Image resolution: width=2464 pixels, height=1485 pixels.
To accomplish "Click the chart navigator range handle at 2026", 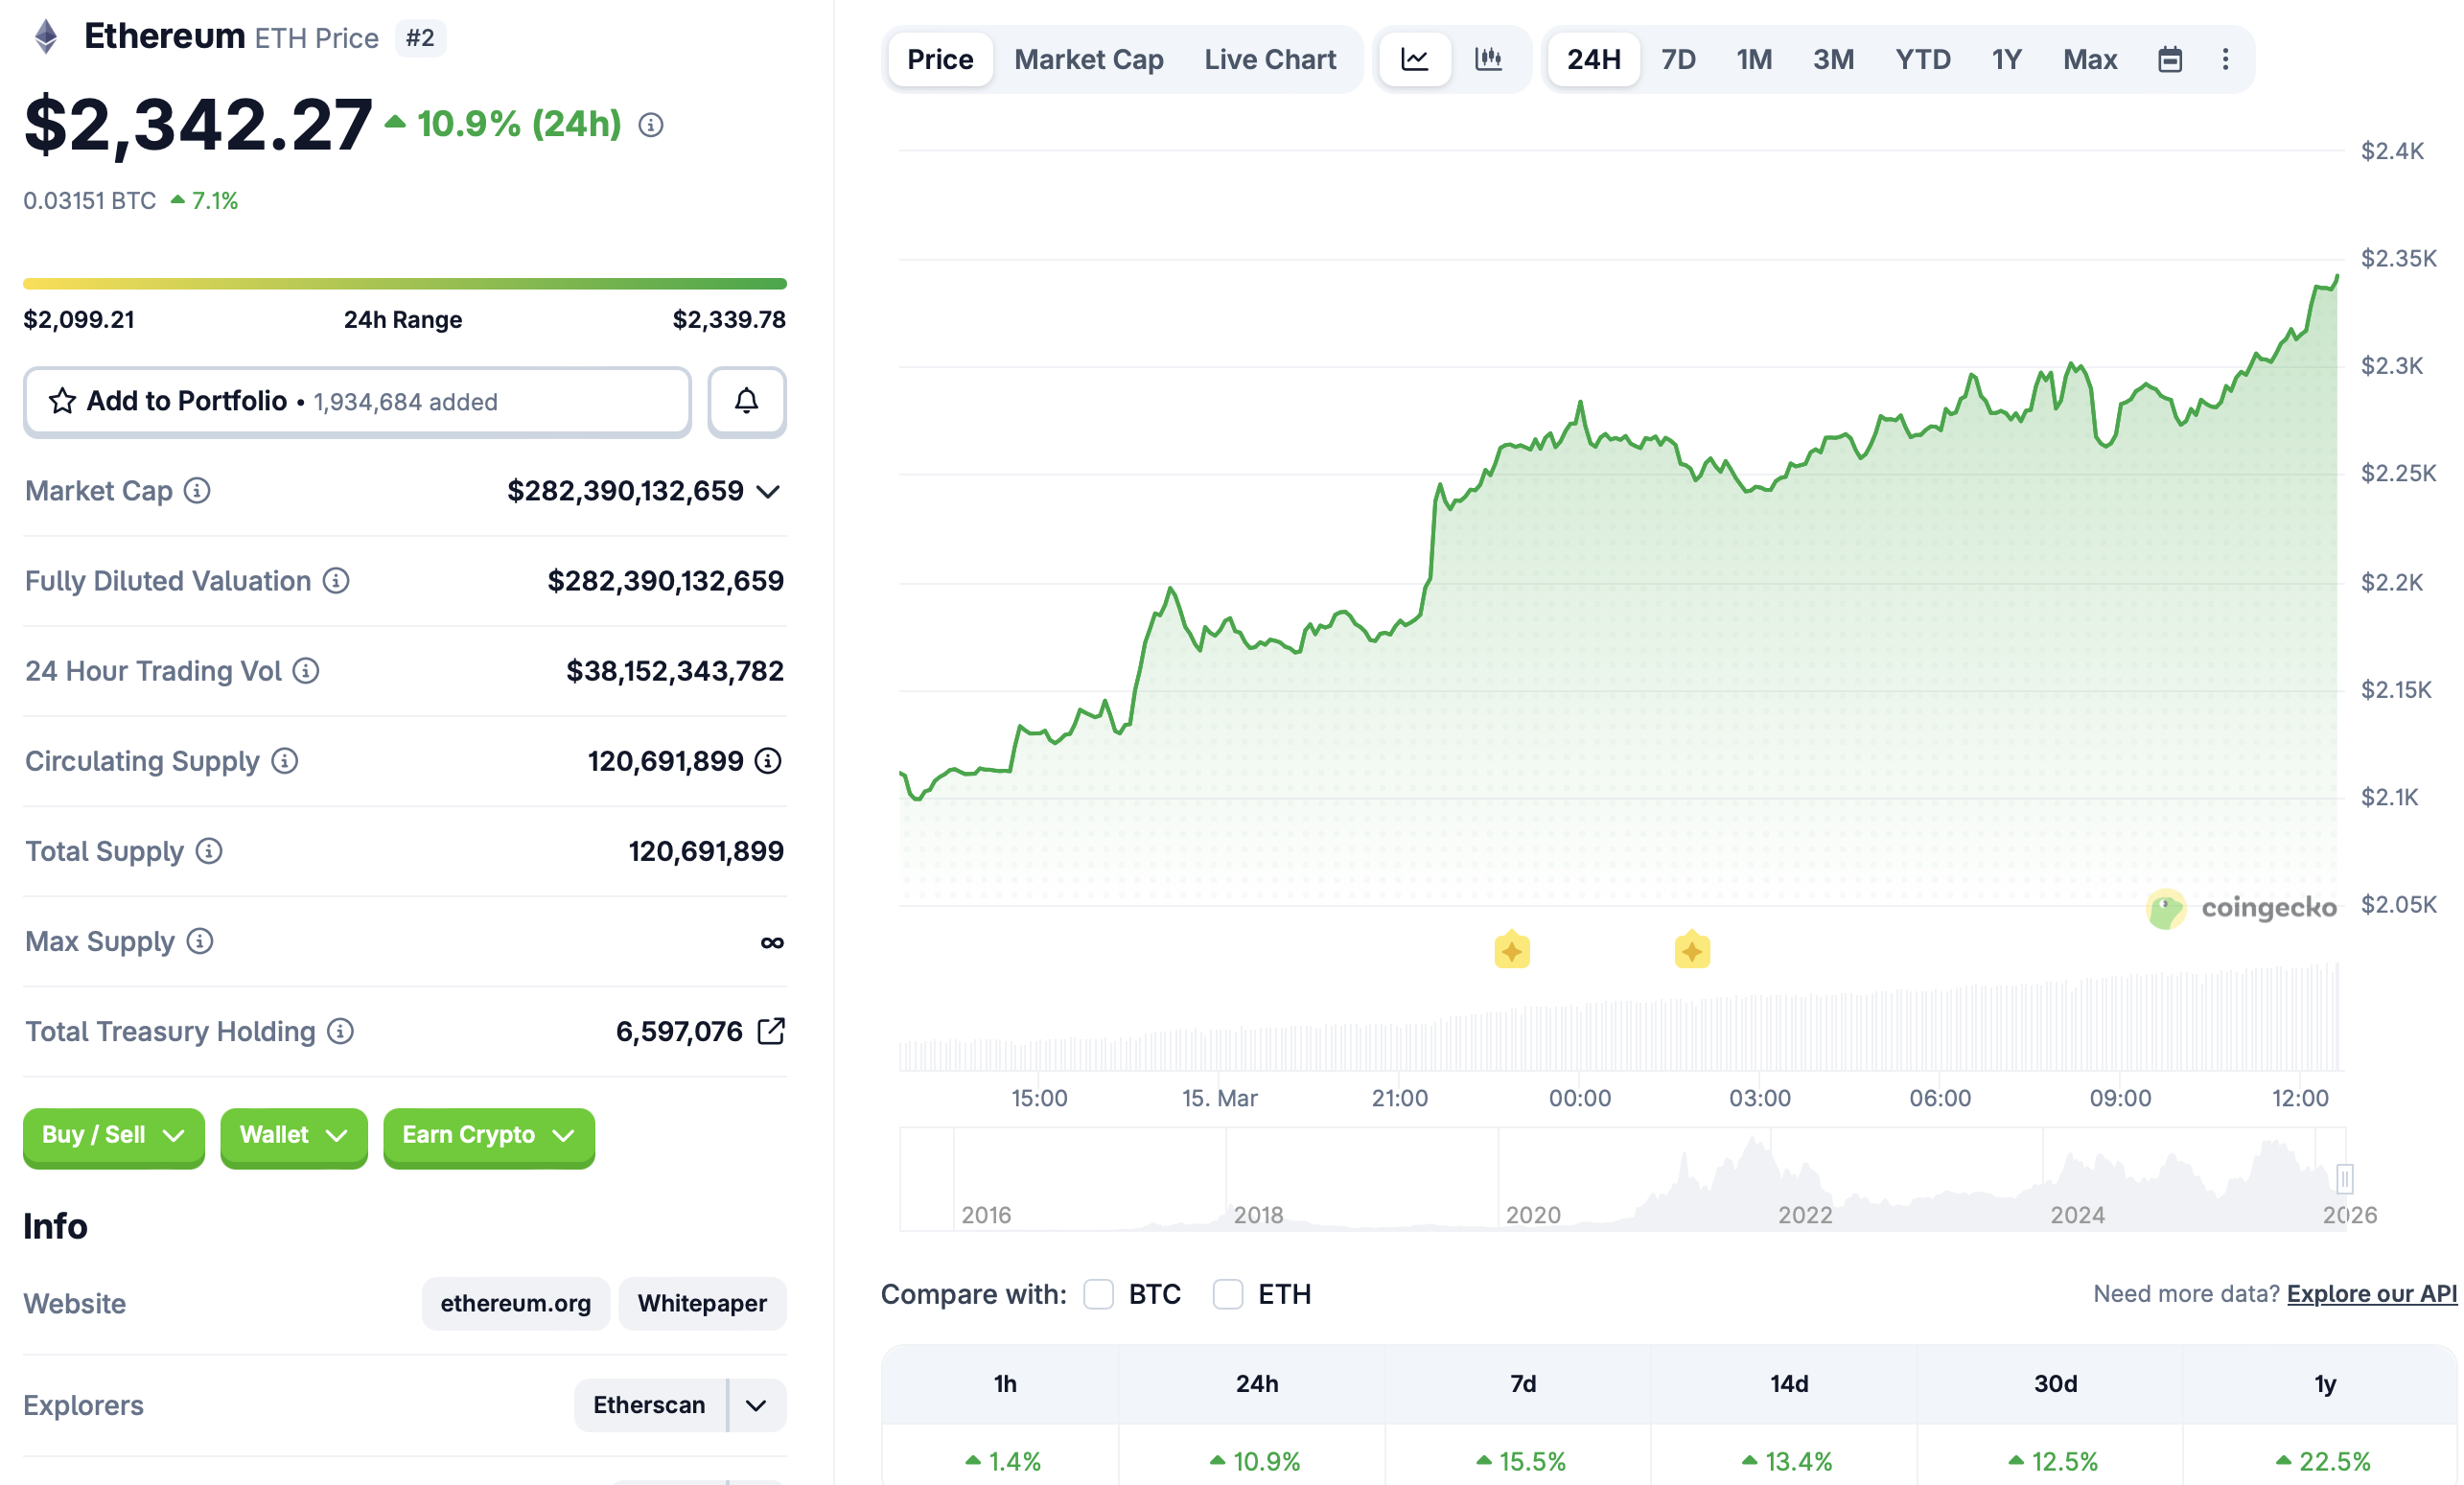I will tap(2344, 1179).
